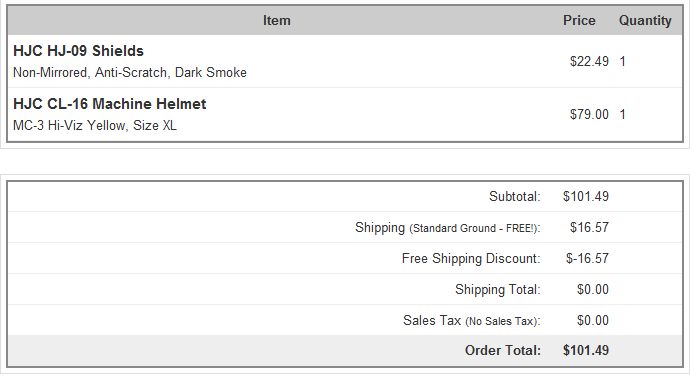Viewport: 690px width, 379px height.
Task: Click the $16.57 shipping amount
Action: point(589,228)
